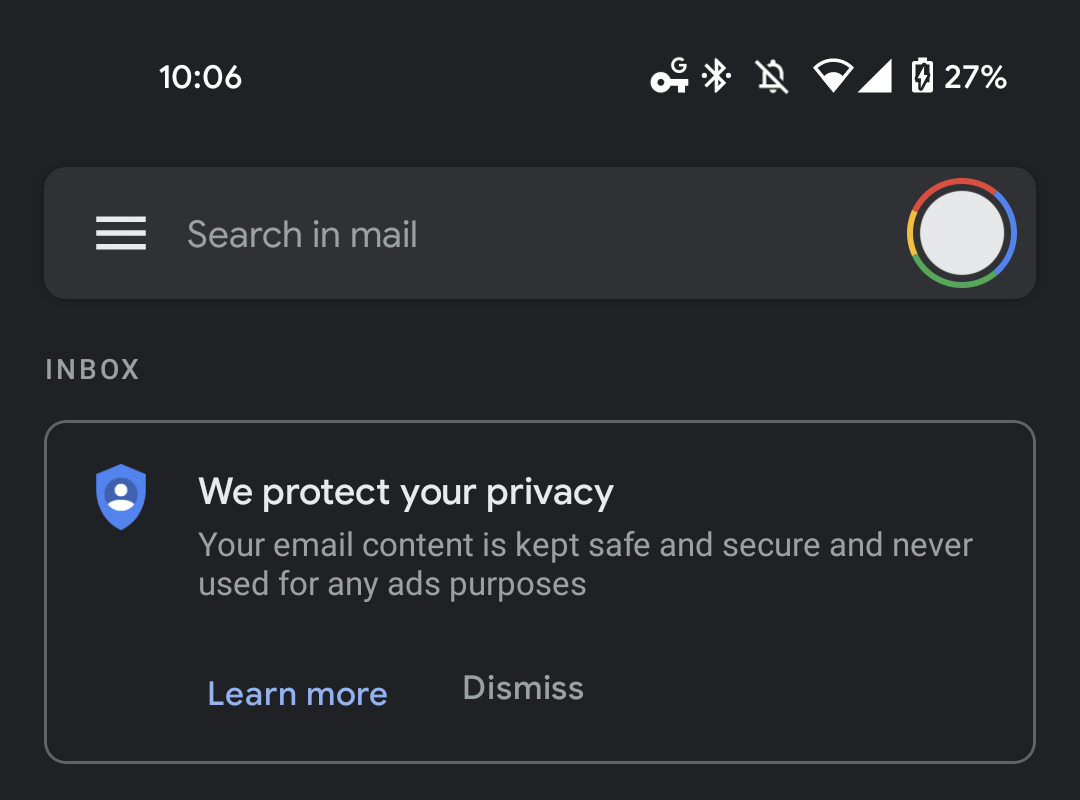The height and width of the screenshot is (800, 1080).
Task: Tap blank card area right of Dismiss
Action: point(800,690)
